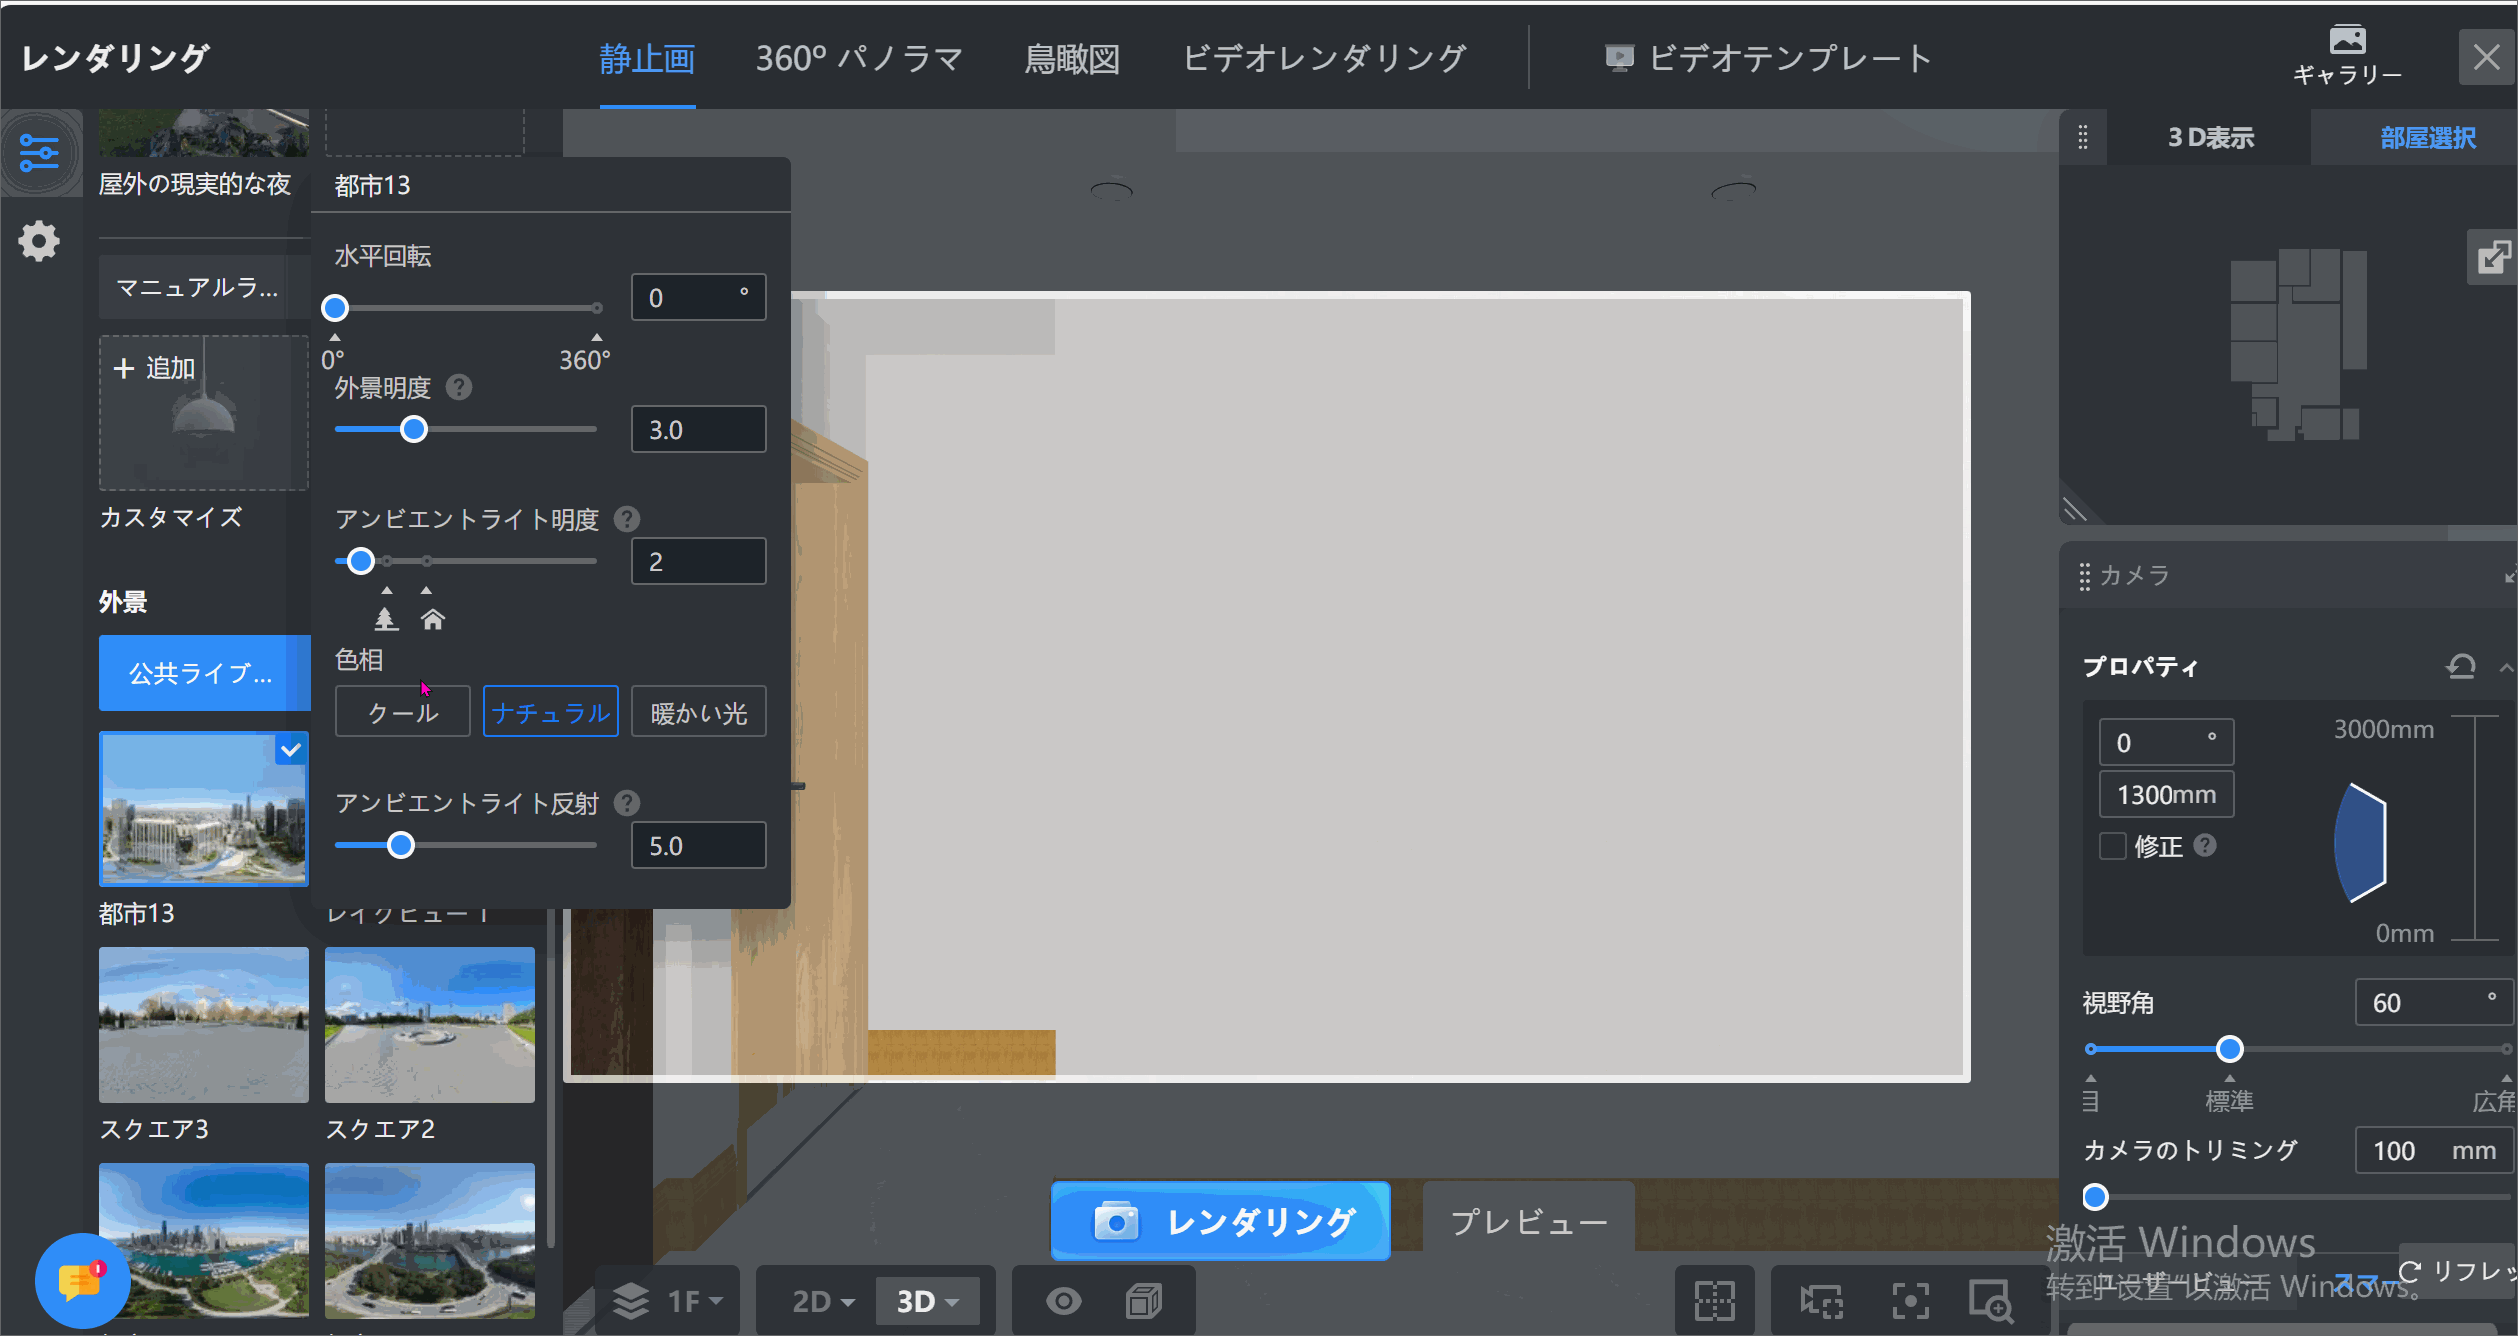Click the カメラのトリミング field 100 mm
This screenshot has height=1336, width=2518.
(2434, 1150)
